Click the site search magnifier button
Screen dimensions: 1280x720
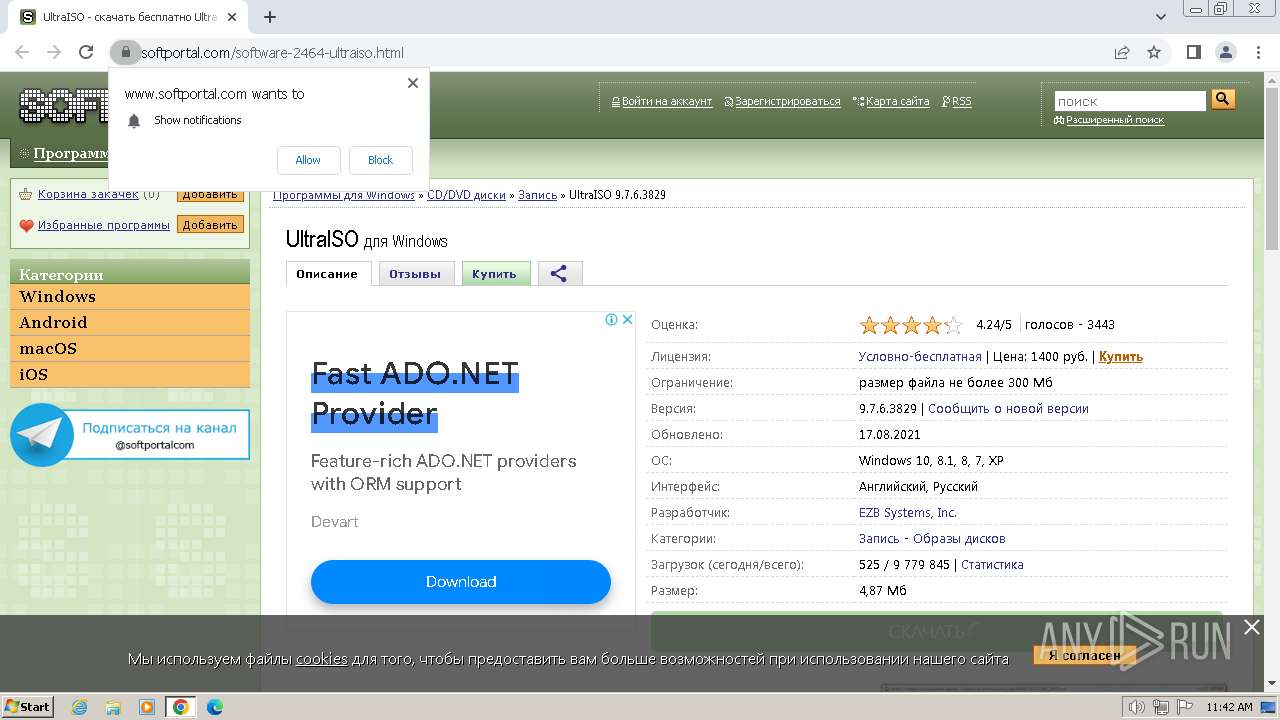[1223, 99]
